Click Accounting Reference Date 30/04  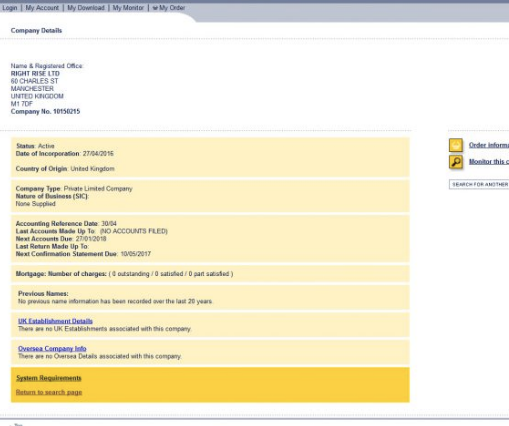(x=66, y=224)
